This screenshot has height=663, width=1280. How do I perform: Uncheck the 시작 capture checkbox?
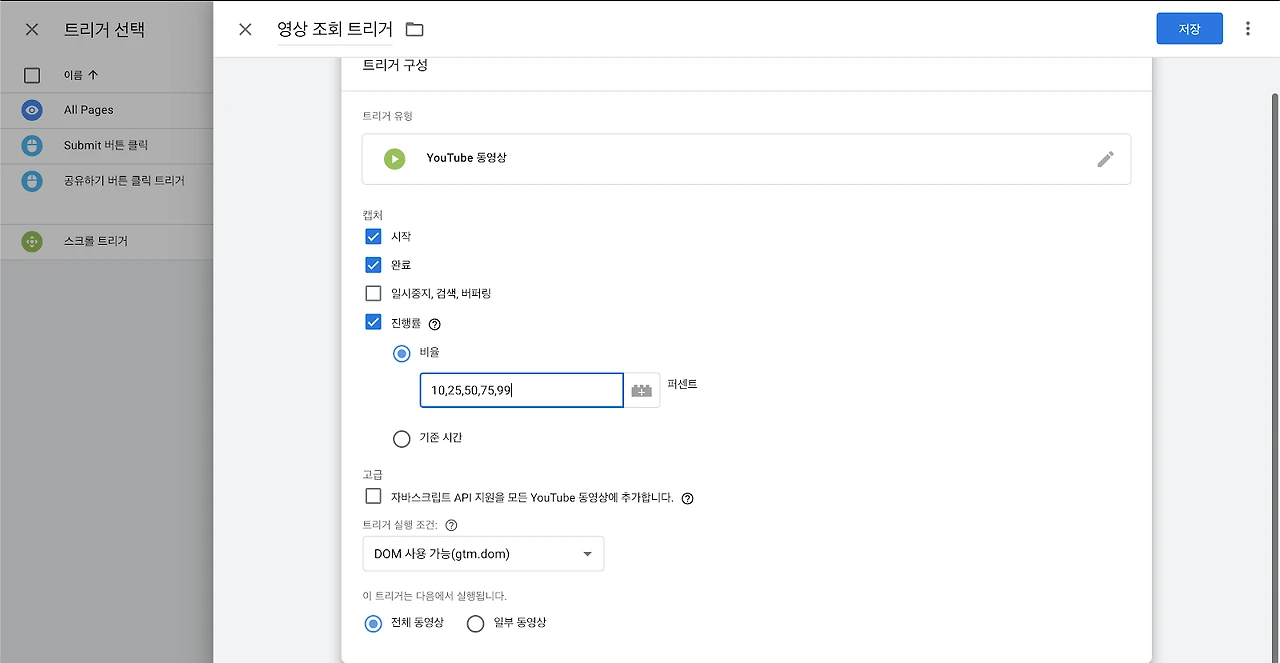point(373,237)
